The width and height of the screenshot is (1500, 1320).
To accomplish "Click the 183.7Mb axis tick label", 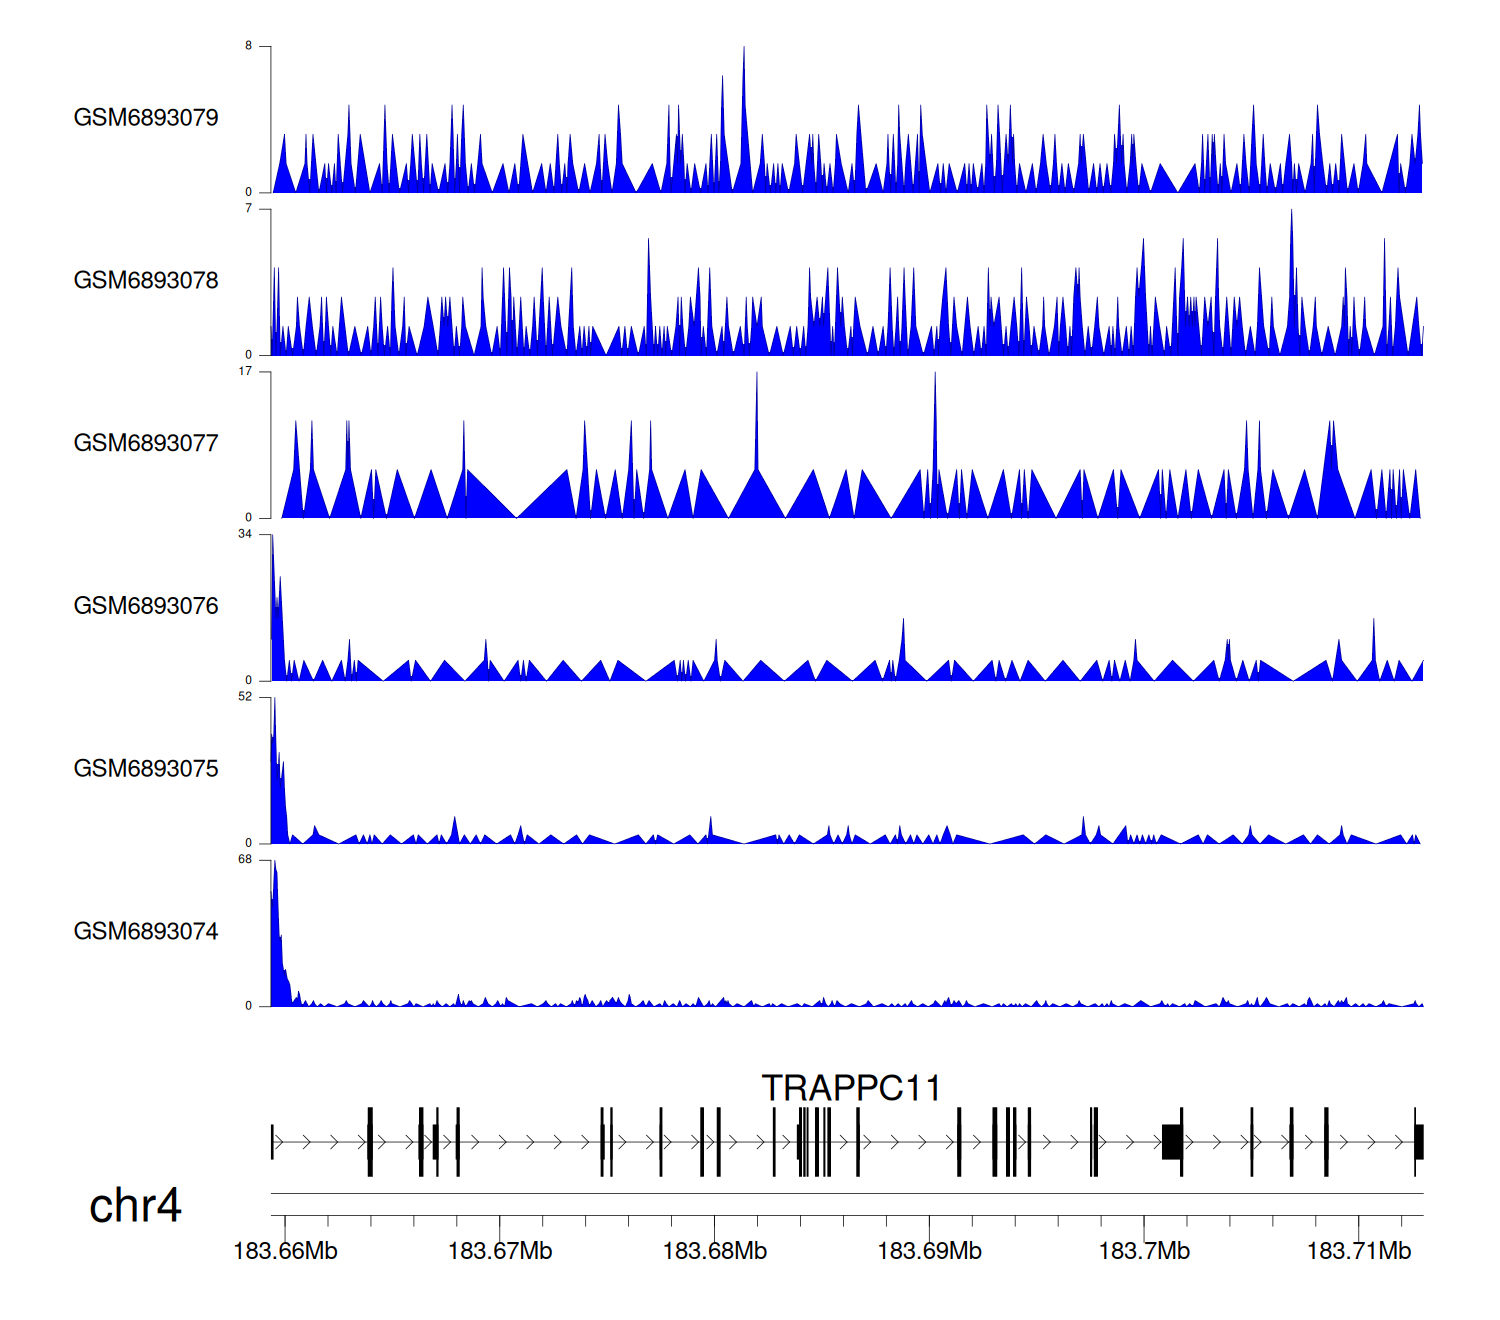I will click(1144, 1252).
